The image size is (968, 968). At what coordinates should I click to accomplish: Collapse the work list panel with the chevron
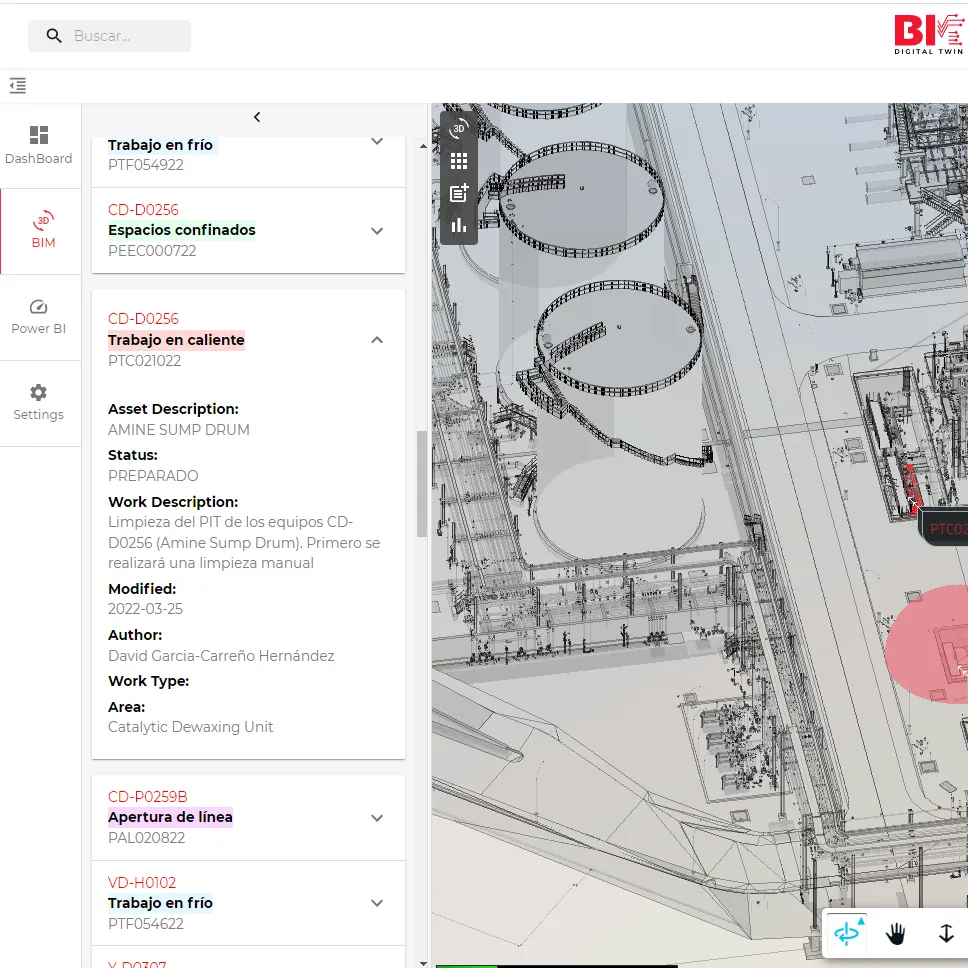click(256, 117)
